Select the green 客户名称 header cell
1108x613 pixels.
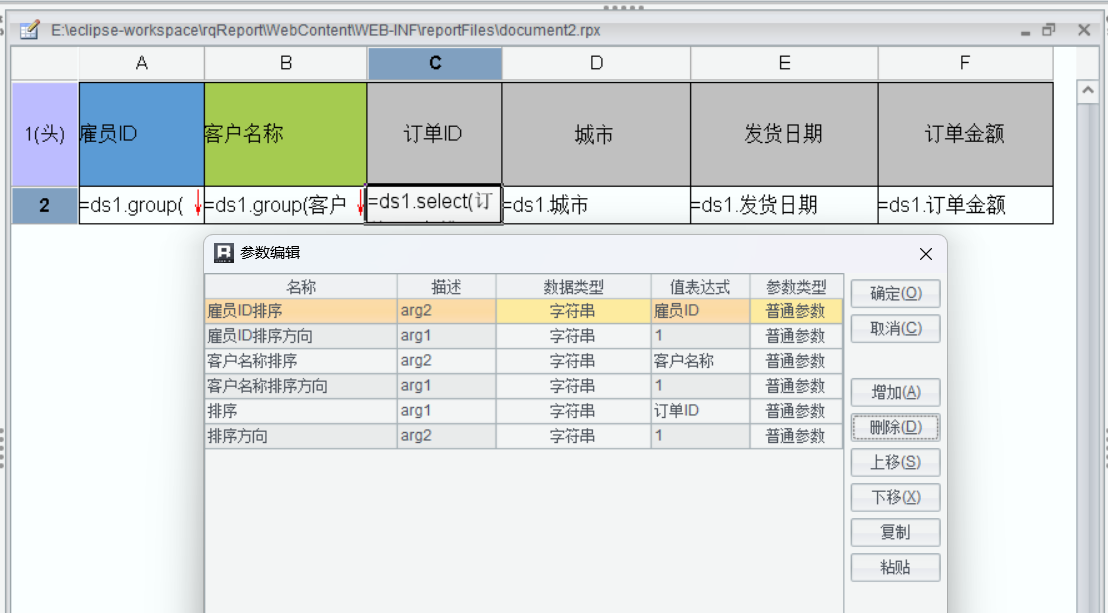click(x=285, y=134)
